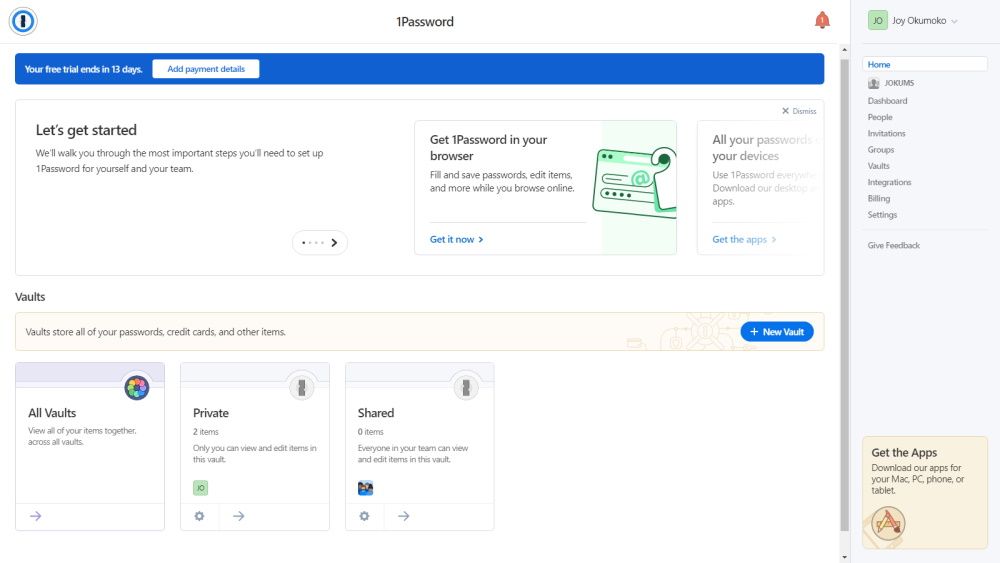The width and height of the screenshot is (1000, 563).
Task: Click the carousel page dots indicator
Action: [x=312, y=242]
